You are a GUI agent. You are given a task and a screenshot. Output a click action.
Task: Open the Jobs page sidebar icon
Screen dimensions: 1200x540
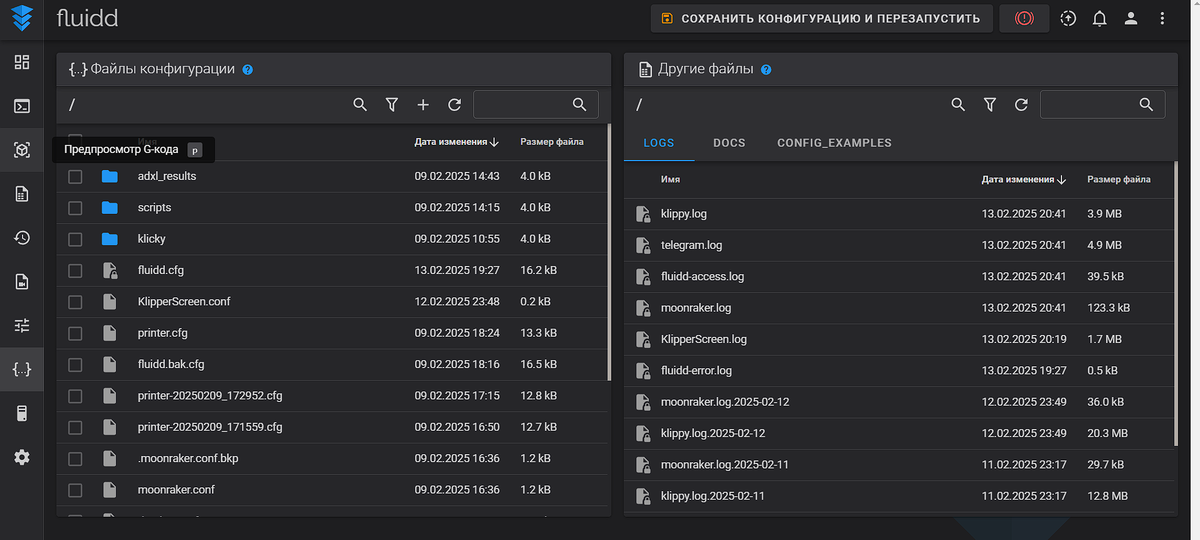click(22, 194)
